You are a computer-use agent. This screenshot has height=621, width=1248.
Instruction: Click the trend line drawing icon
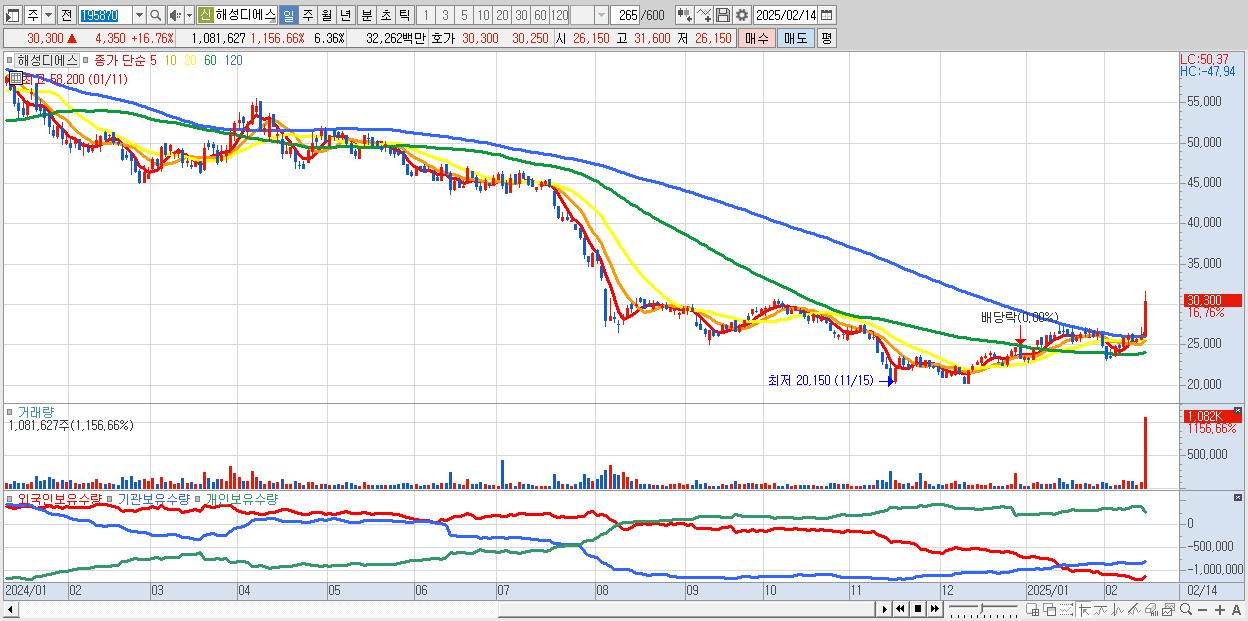click(1101, 609)
